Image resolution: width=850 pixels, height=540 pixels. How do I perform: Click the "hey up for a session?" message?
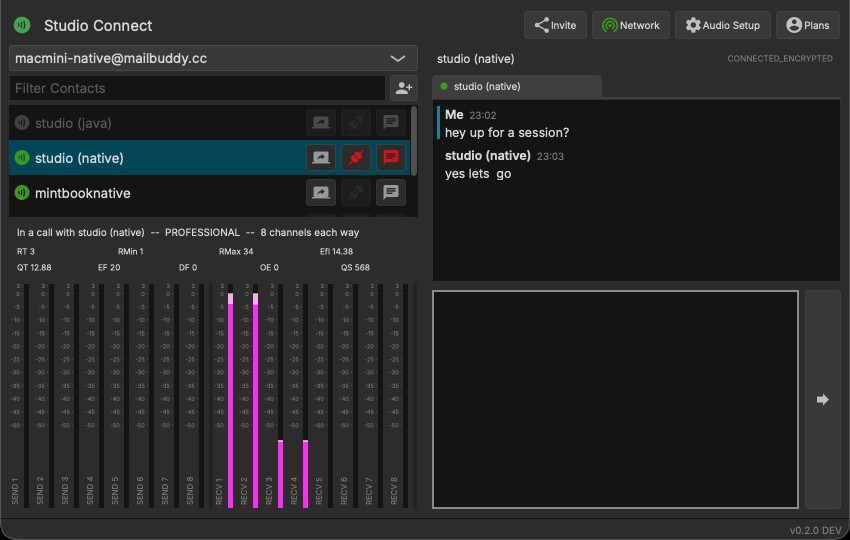507,133
